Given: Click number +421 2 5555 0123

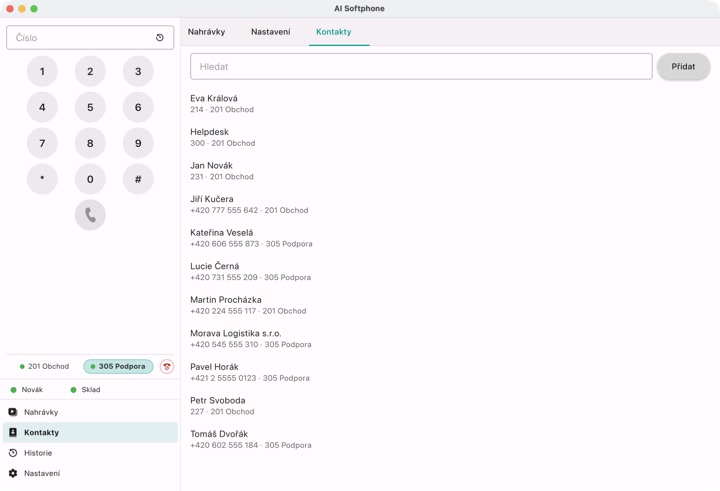Looking at the screenshot, I should point(223,378).
